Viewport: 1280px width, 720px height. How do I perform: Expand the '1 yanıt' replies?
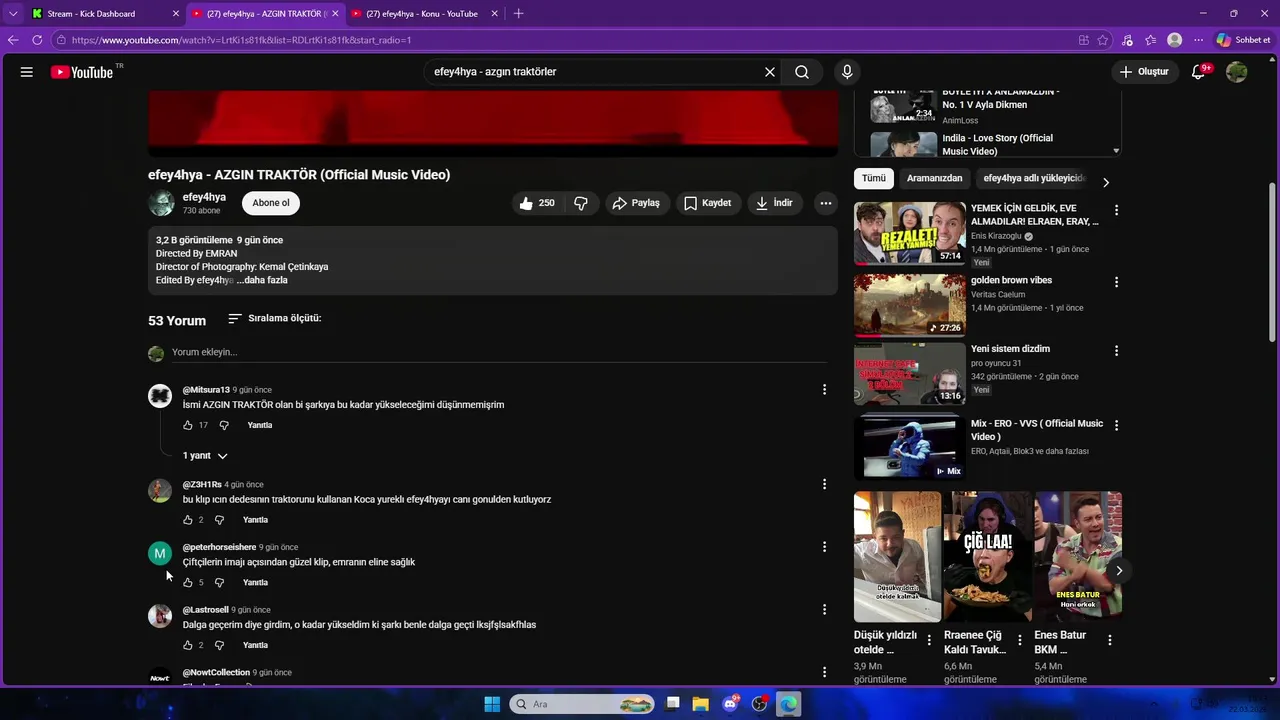(205, 456)
